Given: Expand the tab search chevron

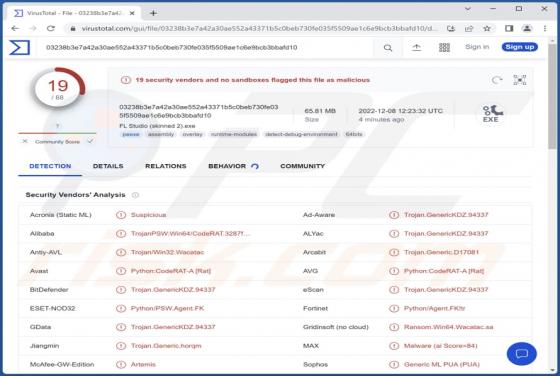Looking at the screenshot, I should [x=468, y=9].
